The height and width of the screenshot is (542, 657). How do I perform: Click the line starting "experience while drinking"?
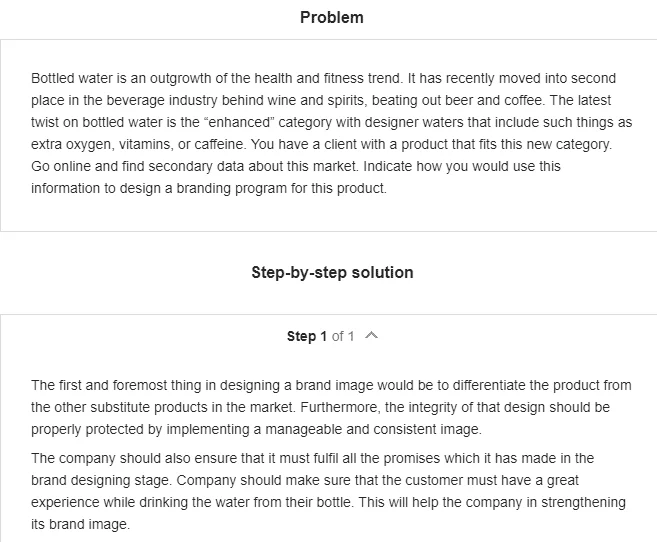click(328, 502)
